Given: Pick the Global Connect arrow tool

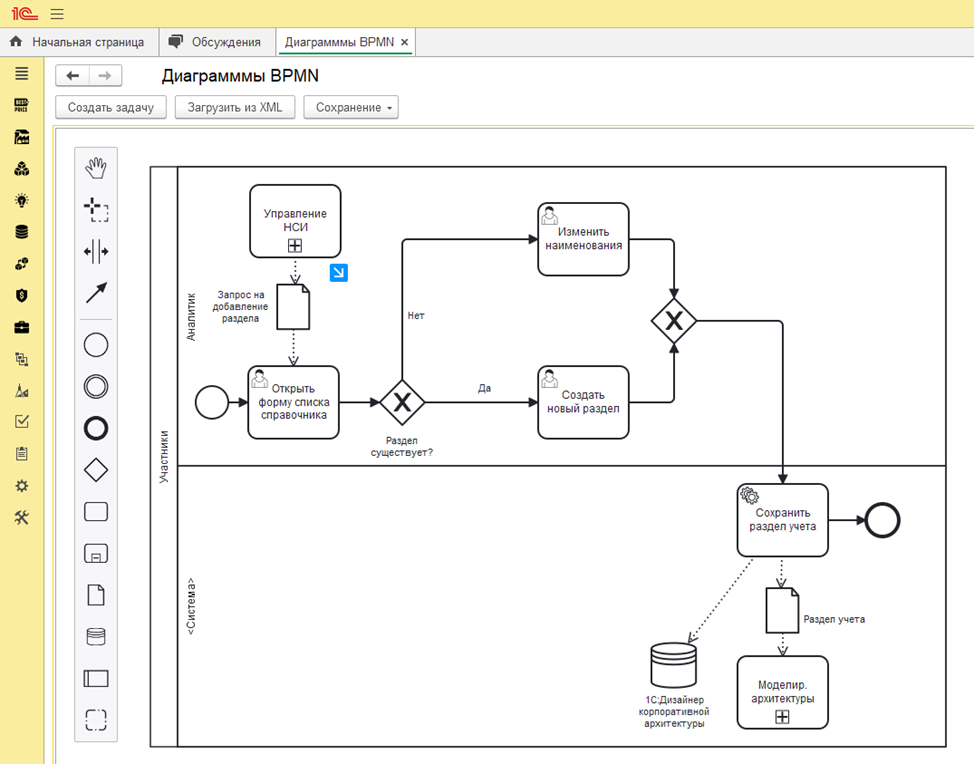Looking at the screenshot, I should coord(96,293).
